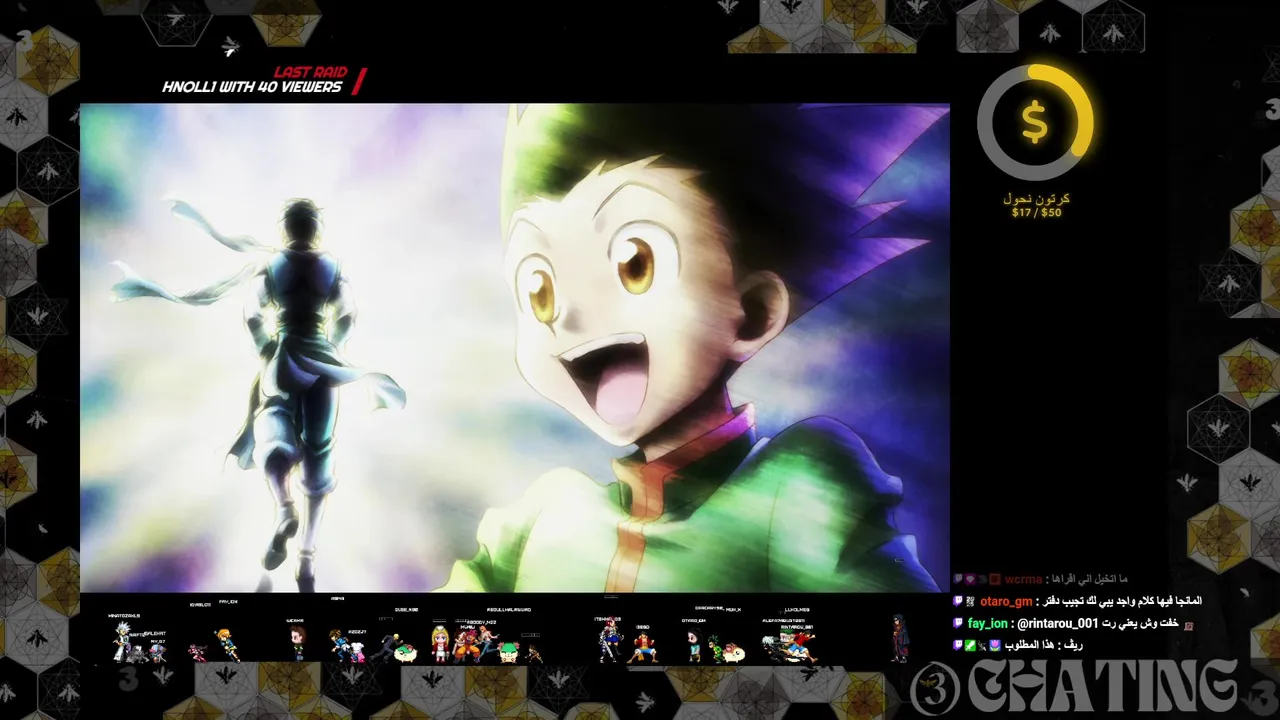Click the $17 / $50 goal amount
Image resolution: width=1280 pixels, height=720 pixels.
(x=1036, y=212)
